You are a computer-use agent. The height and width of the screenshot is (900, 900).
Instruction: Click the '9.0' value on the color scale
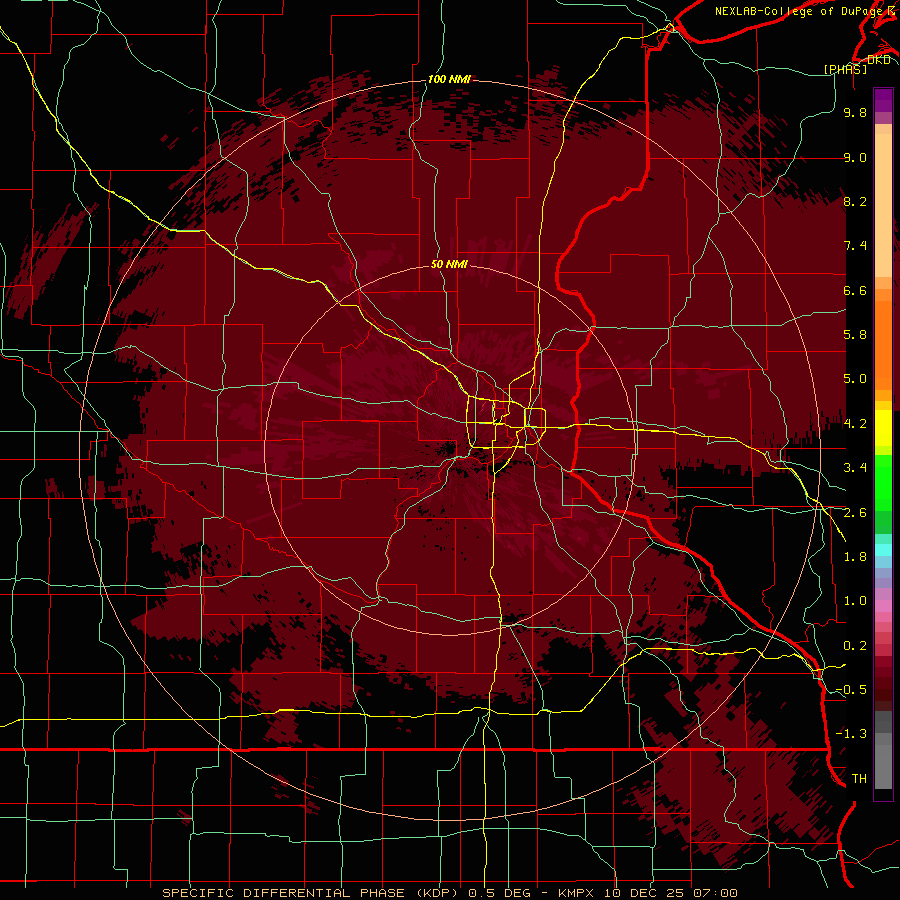click(855, 157)
